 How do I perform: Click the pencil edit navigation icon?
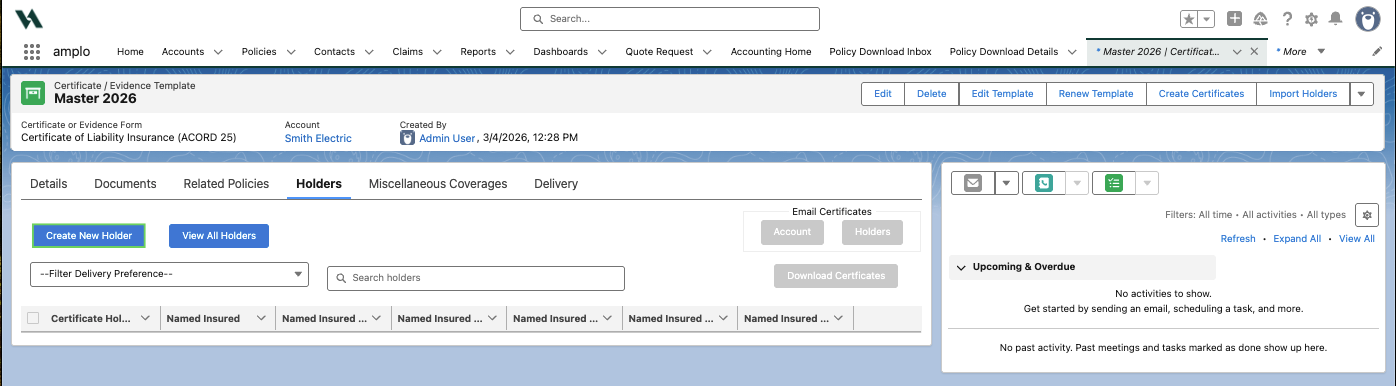pos(1377,52)
